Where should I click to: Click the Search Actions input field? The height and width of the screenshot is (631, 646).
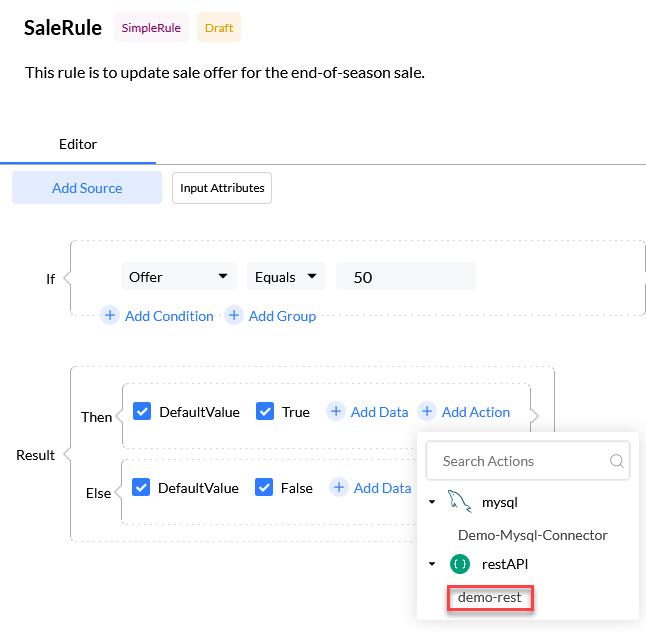click(x=520, y=461)
